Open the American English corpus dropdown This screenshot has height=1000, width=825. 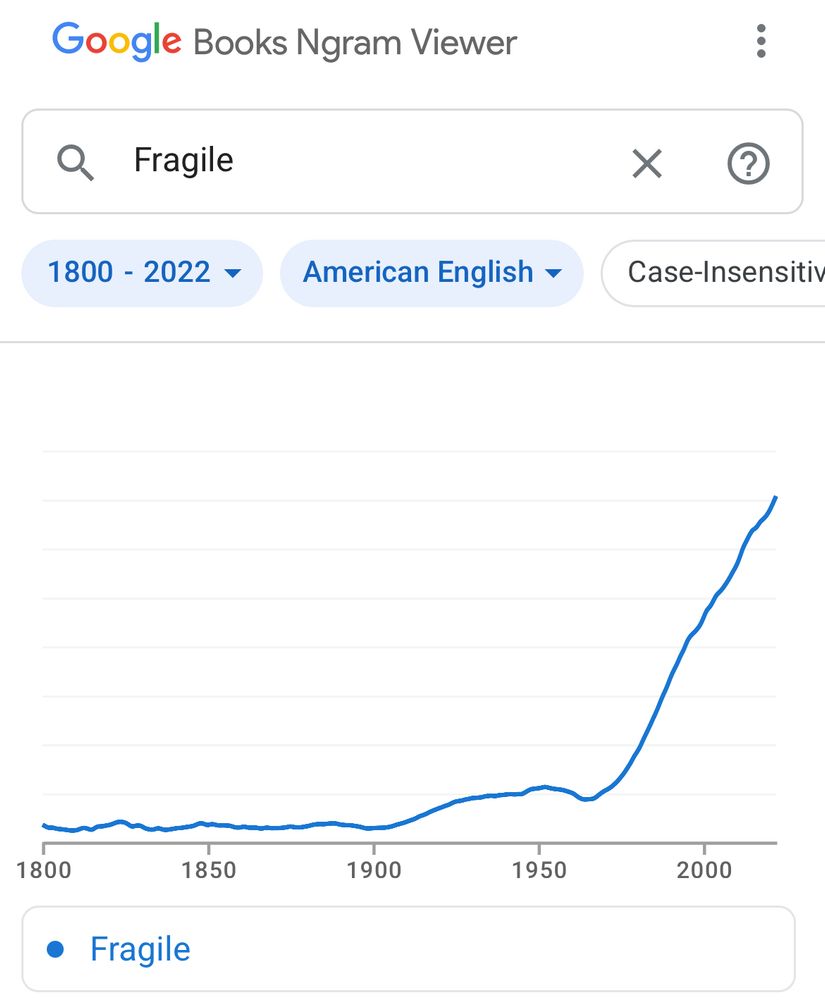(432, 273)
